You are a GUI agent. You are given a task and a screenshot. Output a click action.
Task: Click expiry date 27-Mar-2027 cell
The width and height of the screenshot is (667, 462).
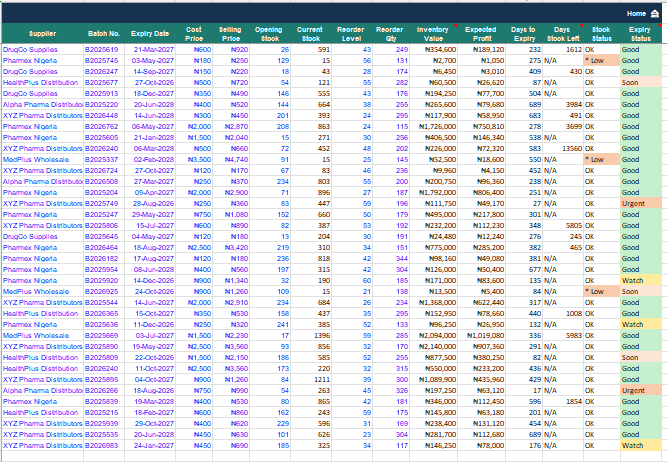point(150,182)
